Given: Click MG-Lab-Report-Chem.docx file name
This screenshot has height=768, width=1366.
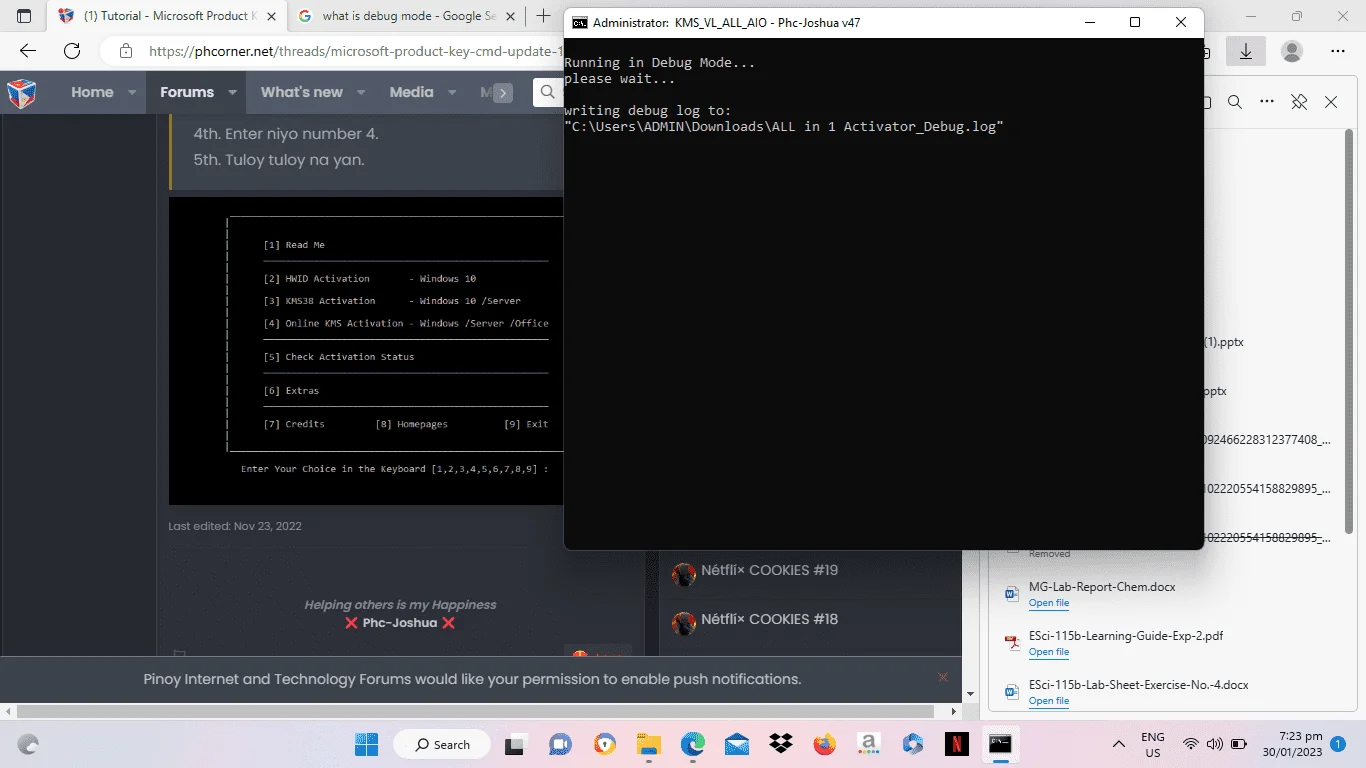Looking at the screenshot, I should (1102, 587).
